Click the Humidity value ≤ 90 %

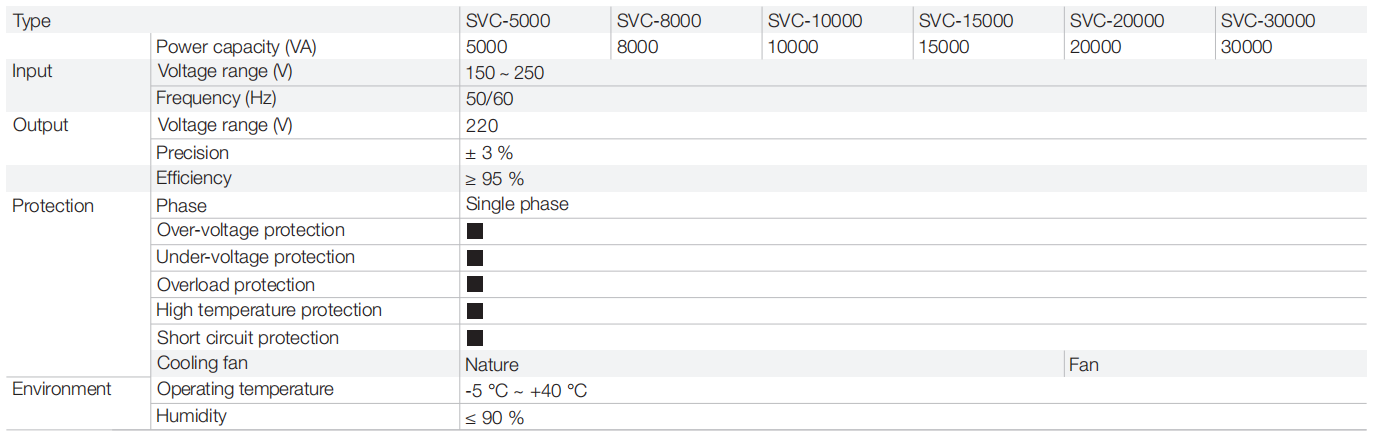pyautogui.click(x=495, y=418)
